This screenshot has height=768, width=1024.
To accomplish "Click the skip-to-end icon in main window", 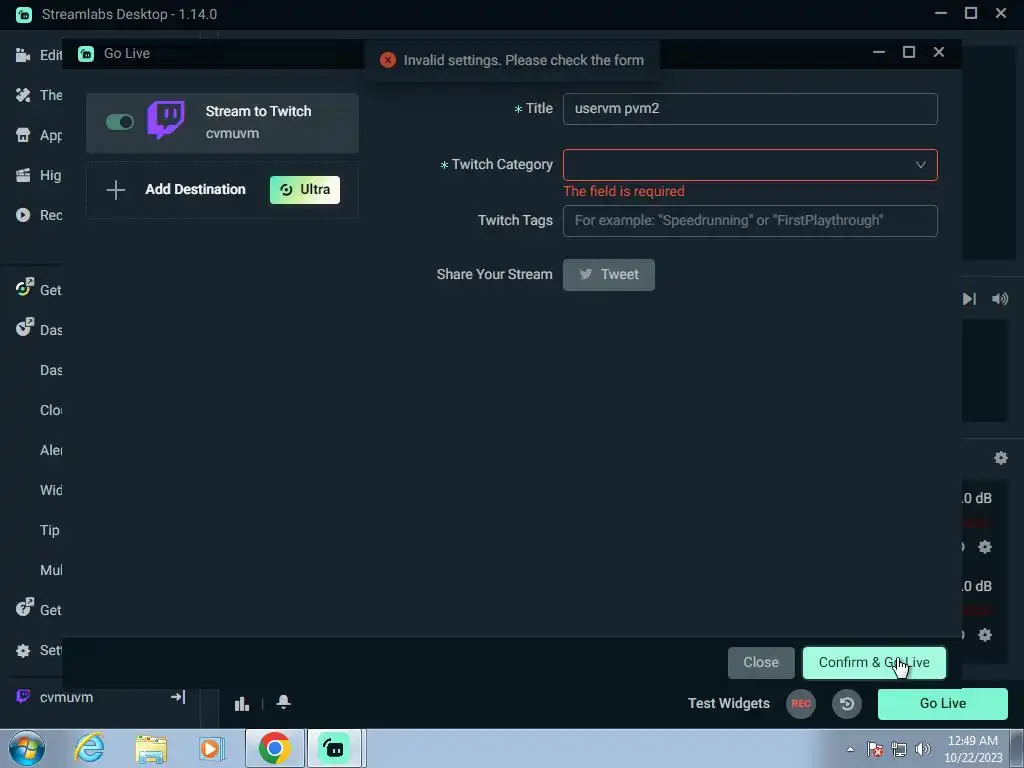I will [x=969, y=299].
